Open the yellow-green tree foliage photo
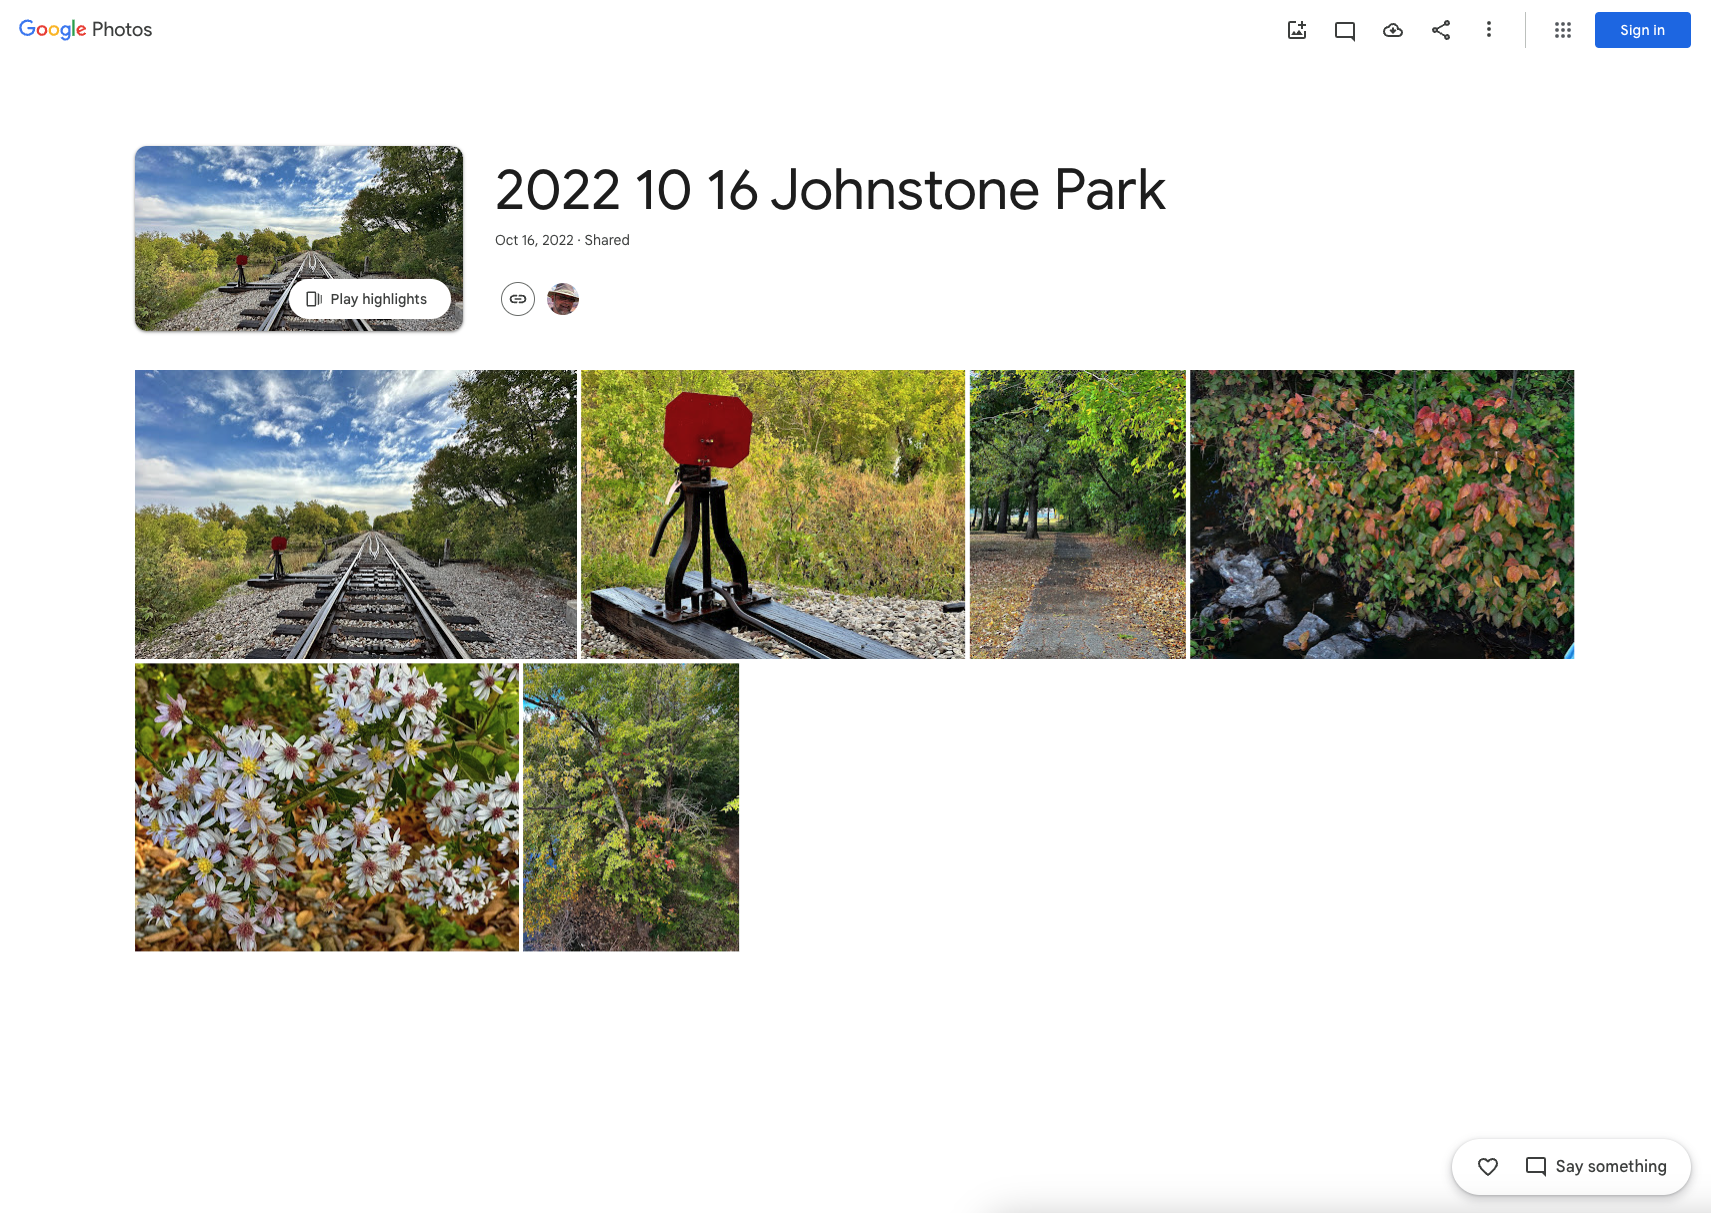This screenshot has width=1711, height=1213. click(630, 807)
